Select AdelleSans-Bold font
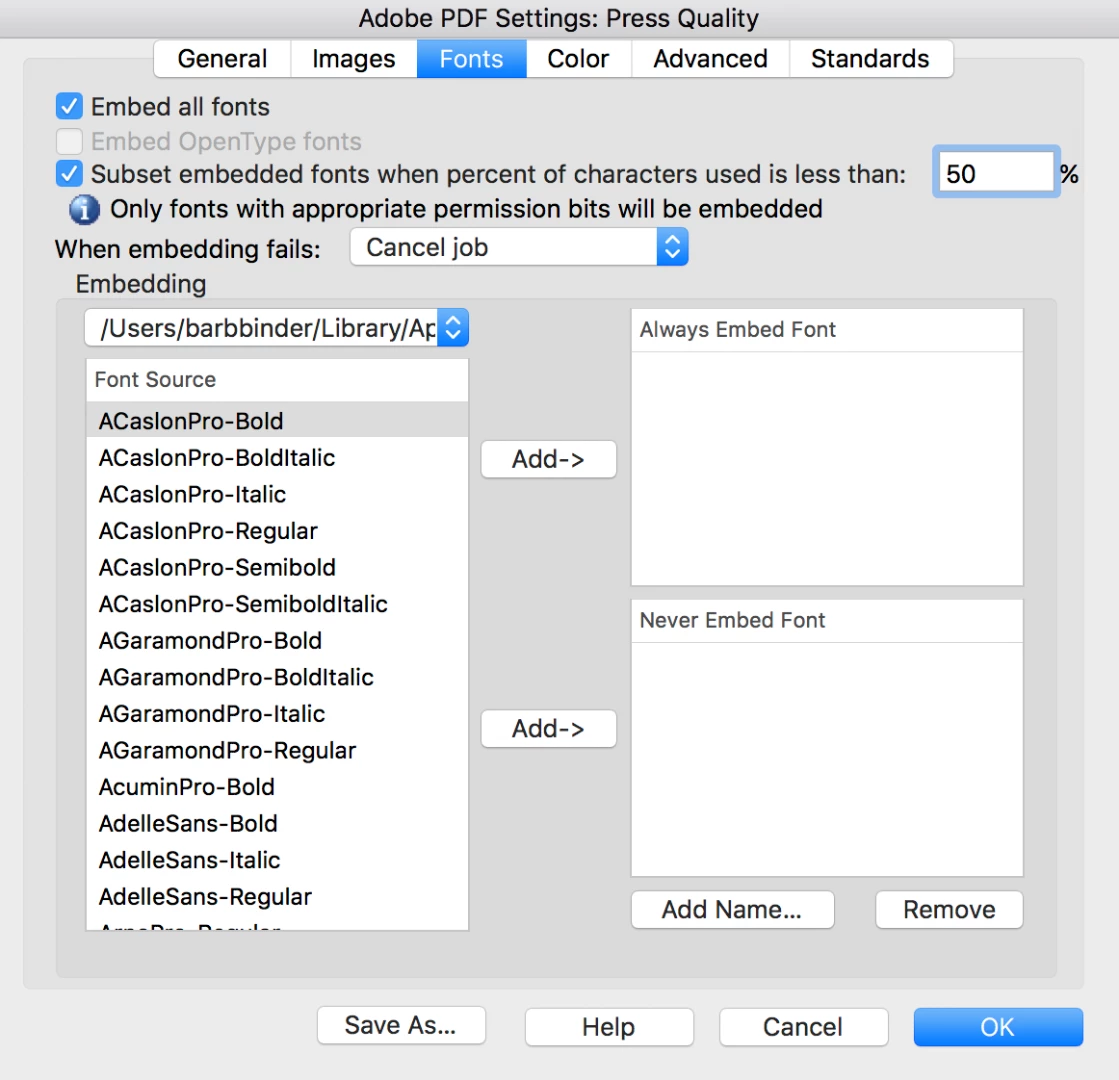The width and height of the screenshot is (1119, 1080). coord(277,823)
